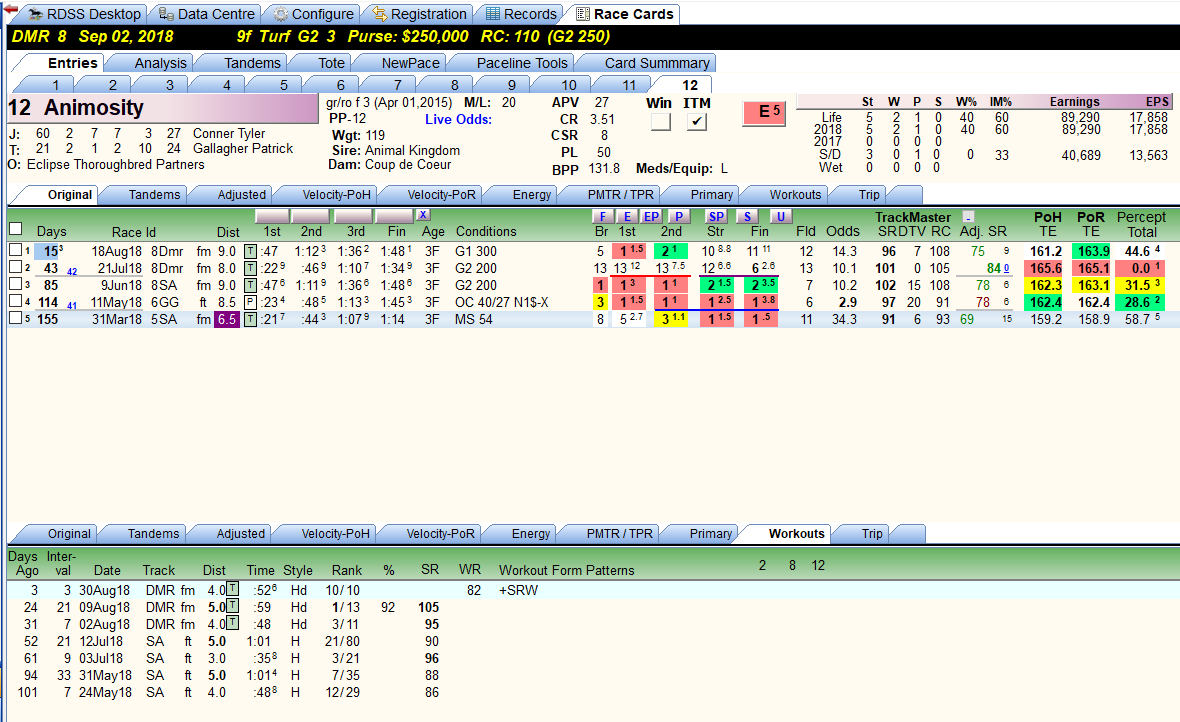Click the minus button beside TrackMaster

[x=969, y=217]
